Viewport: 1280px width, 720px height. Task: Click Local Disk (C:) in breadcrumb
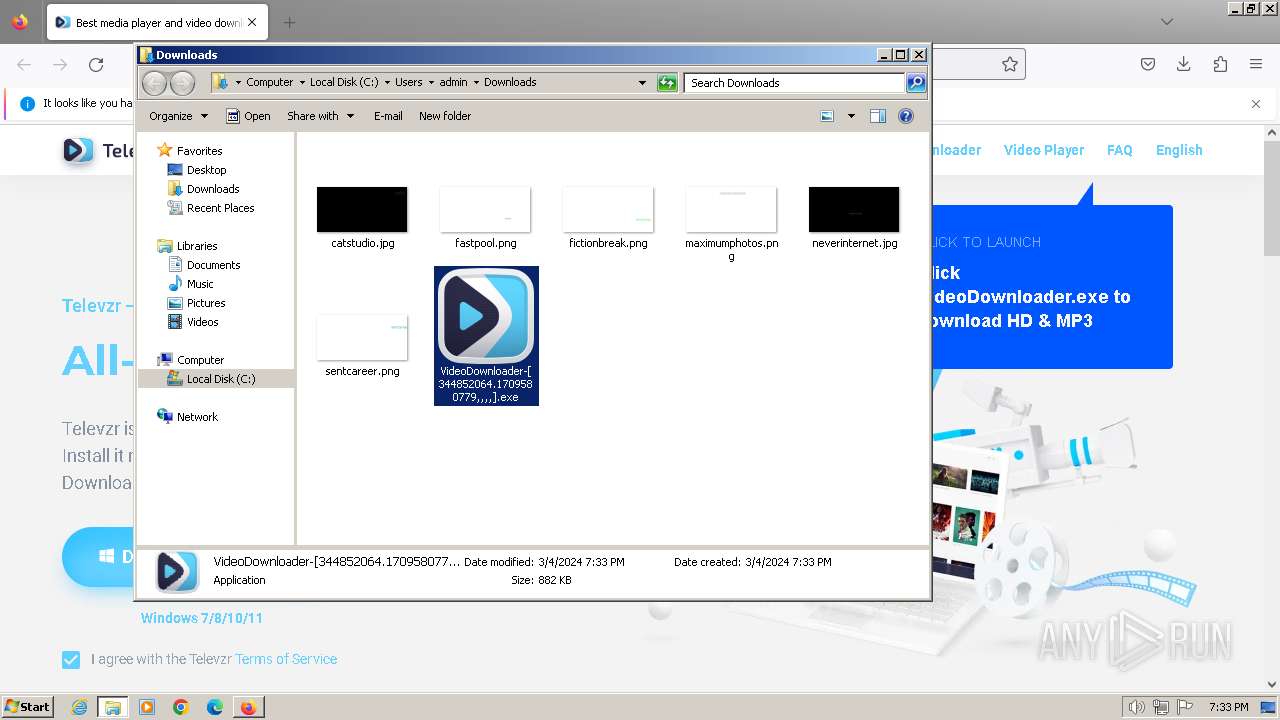point(344,82)
